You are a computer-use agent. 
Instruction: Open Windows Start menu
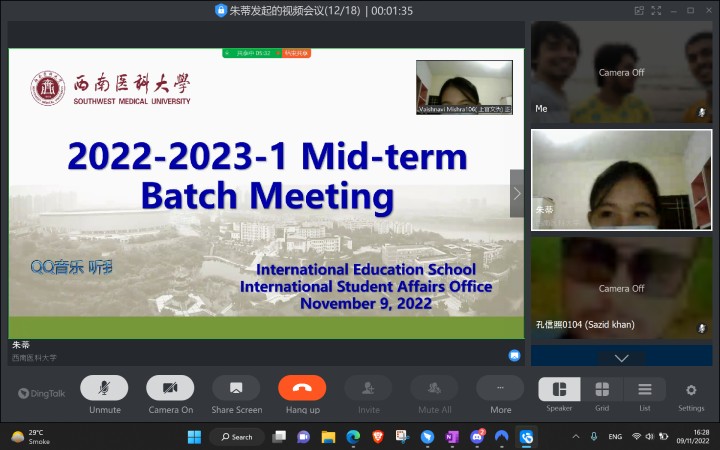click(x=194, y=437)
